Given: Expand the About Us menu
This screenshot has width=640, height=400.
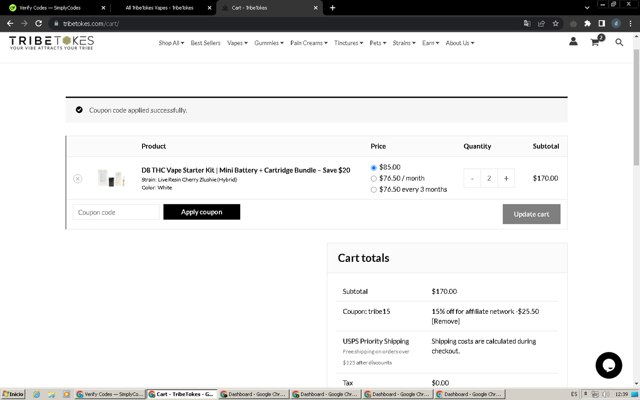Looking at the screenshot, I should tap(460, 43).
